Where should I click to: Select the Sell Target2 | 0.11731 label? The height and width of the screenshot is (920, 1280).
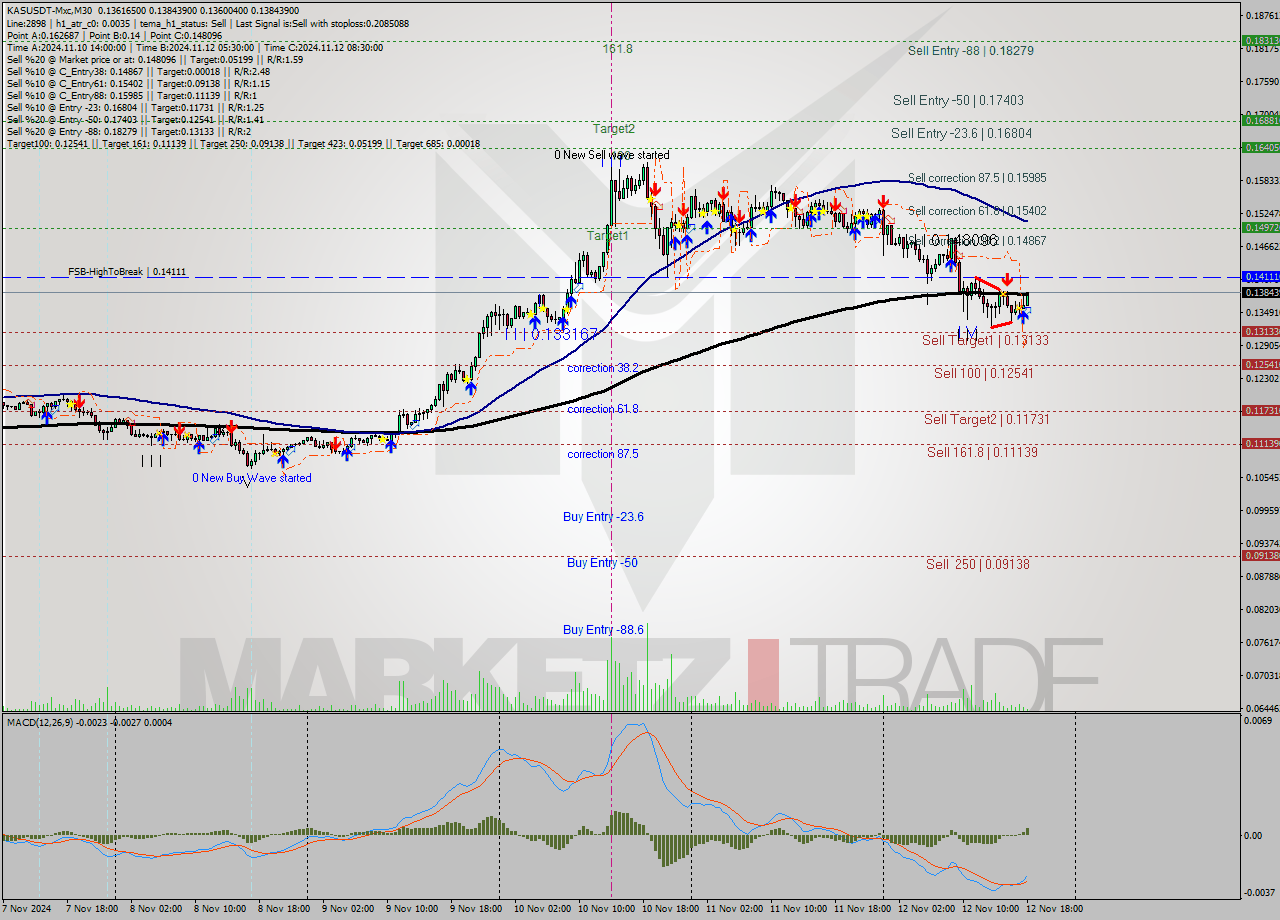click(986, 419)
